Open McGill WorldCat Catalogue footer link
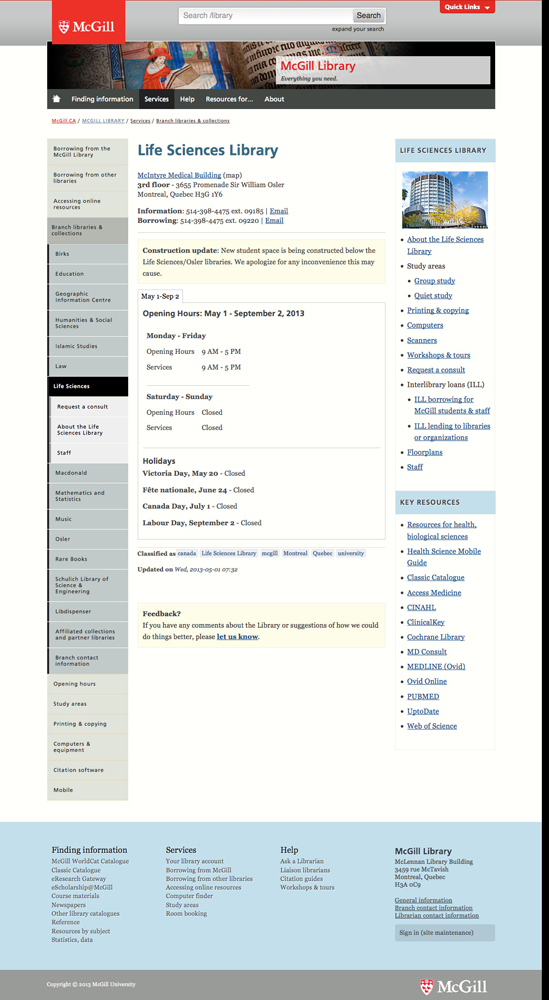This screenshot has height=1000, width=549. point(90,861)
